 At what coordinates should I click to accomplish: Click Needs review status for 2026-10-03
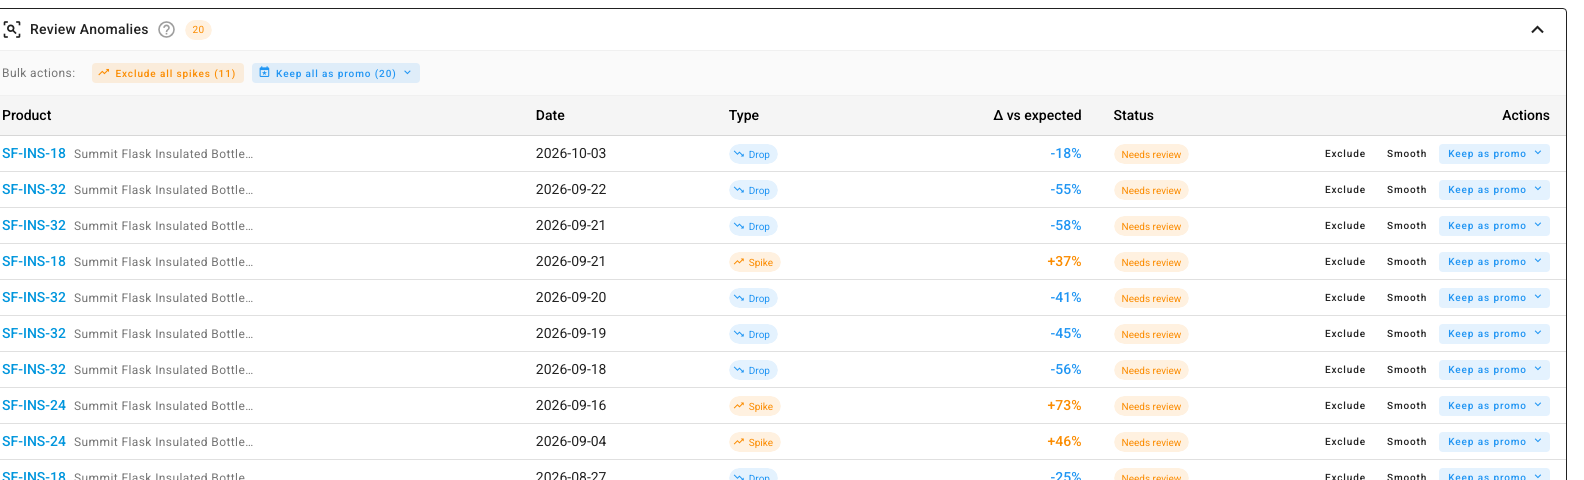click(1151, 154)
